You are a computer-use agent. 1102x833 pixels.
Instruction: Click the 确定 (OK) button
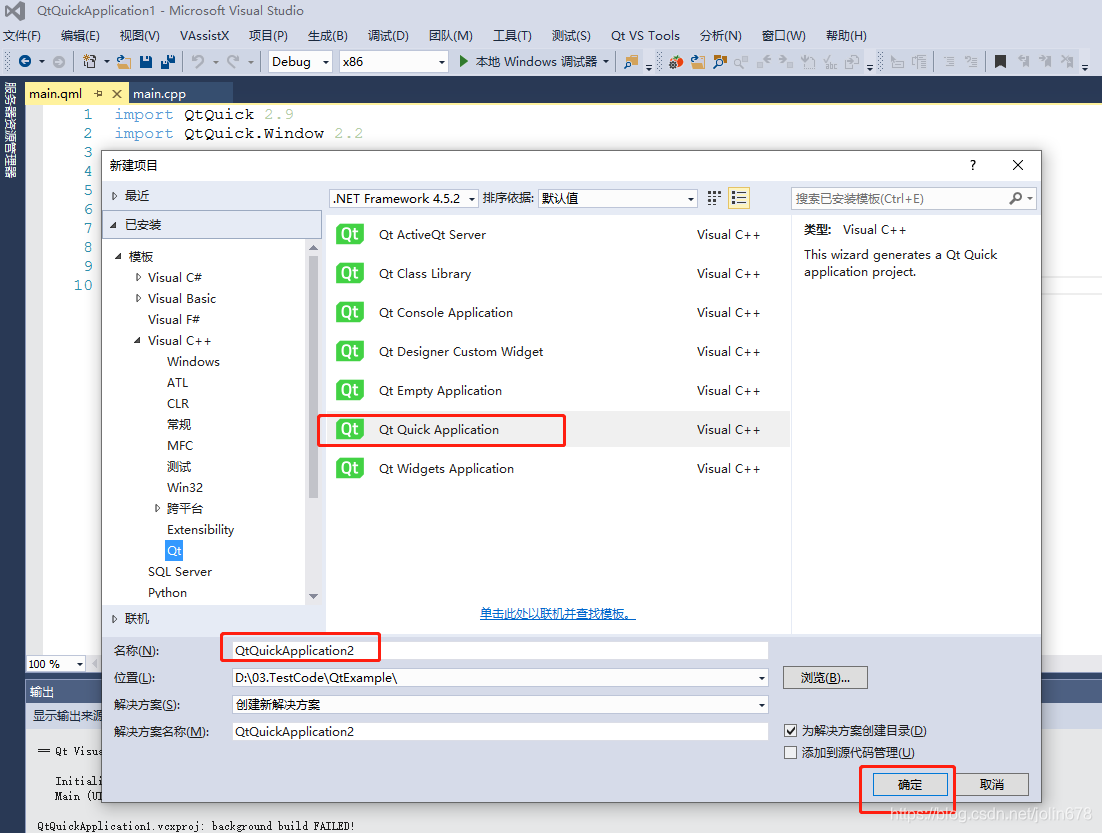pyautogui.click(x=910, y=784)
